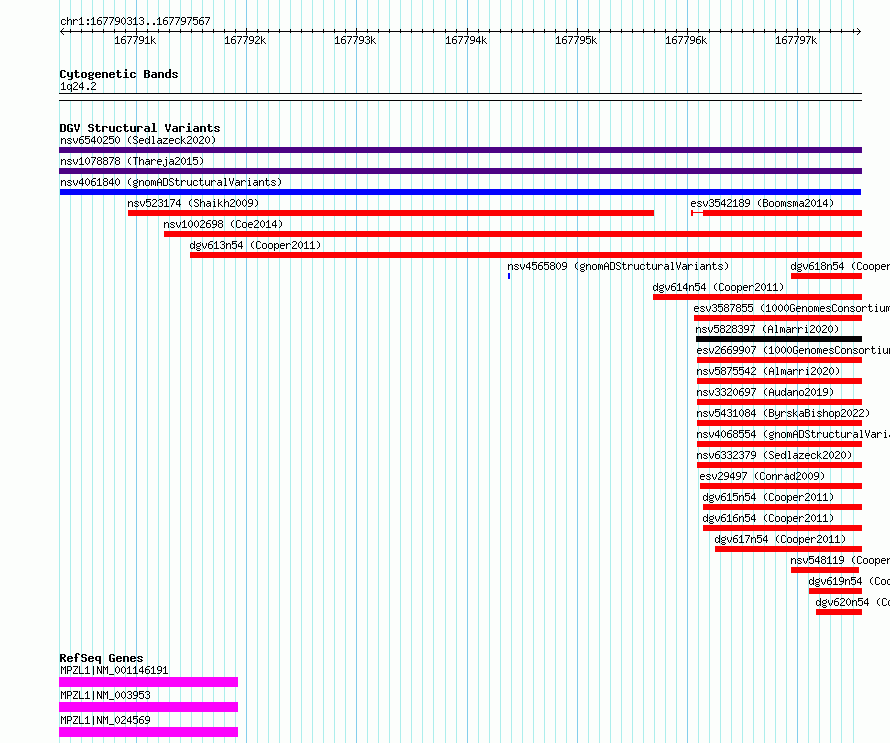Click the 167794k ruler tick label
Screen dimensions: 890x743
466,40
